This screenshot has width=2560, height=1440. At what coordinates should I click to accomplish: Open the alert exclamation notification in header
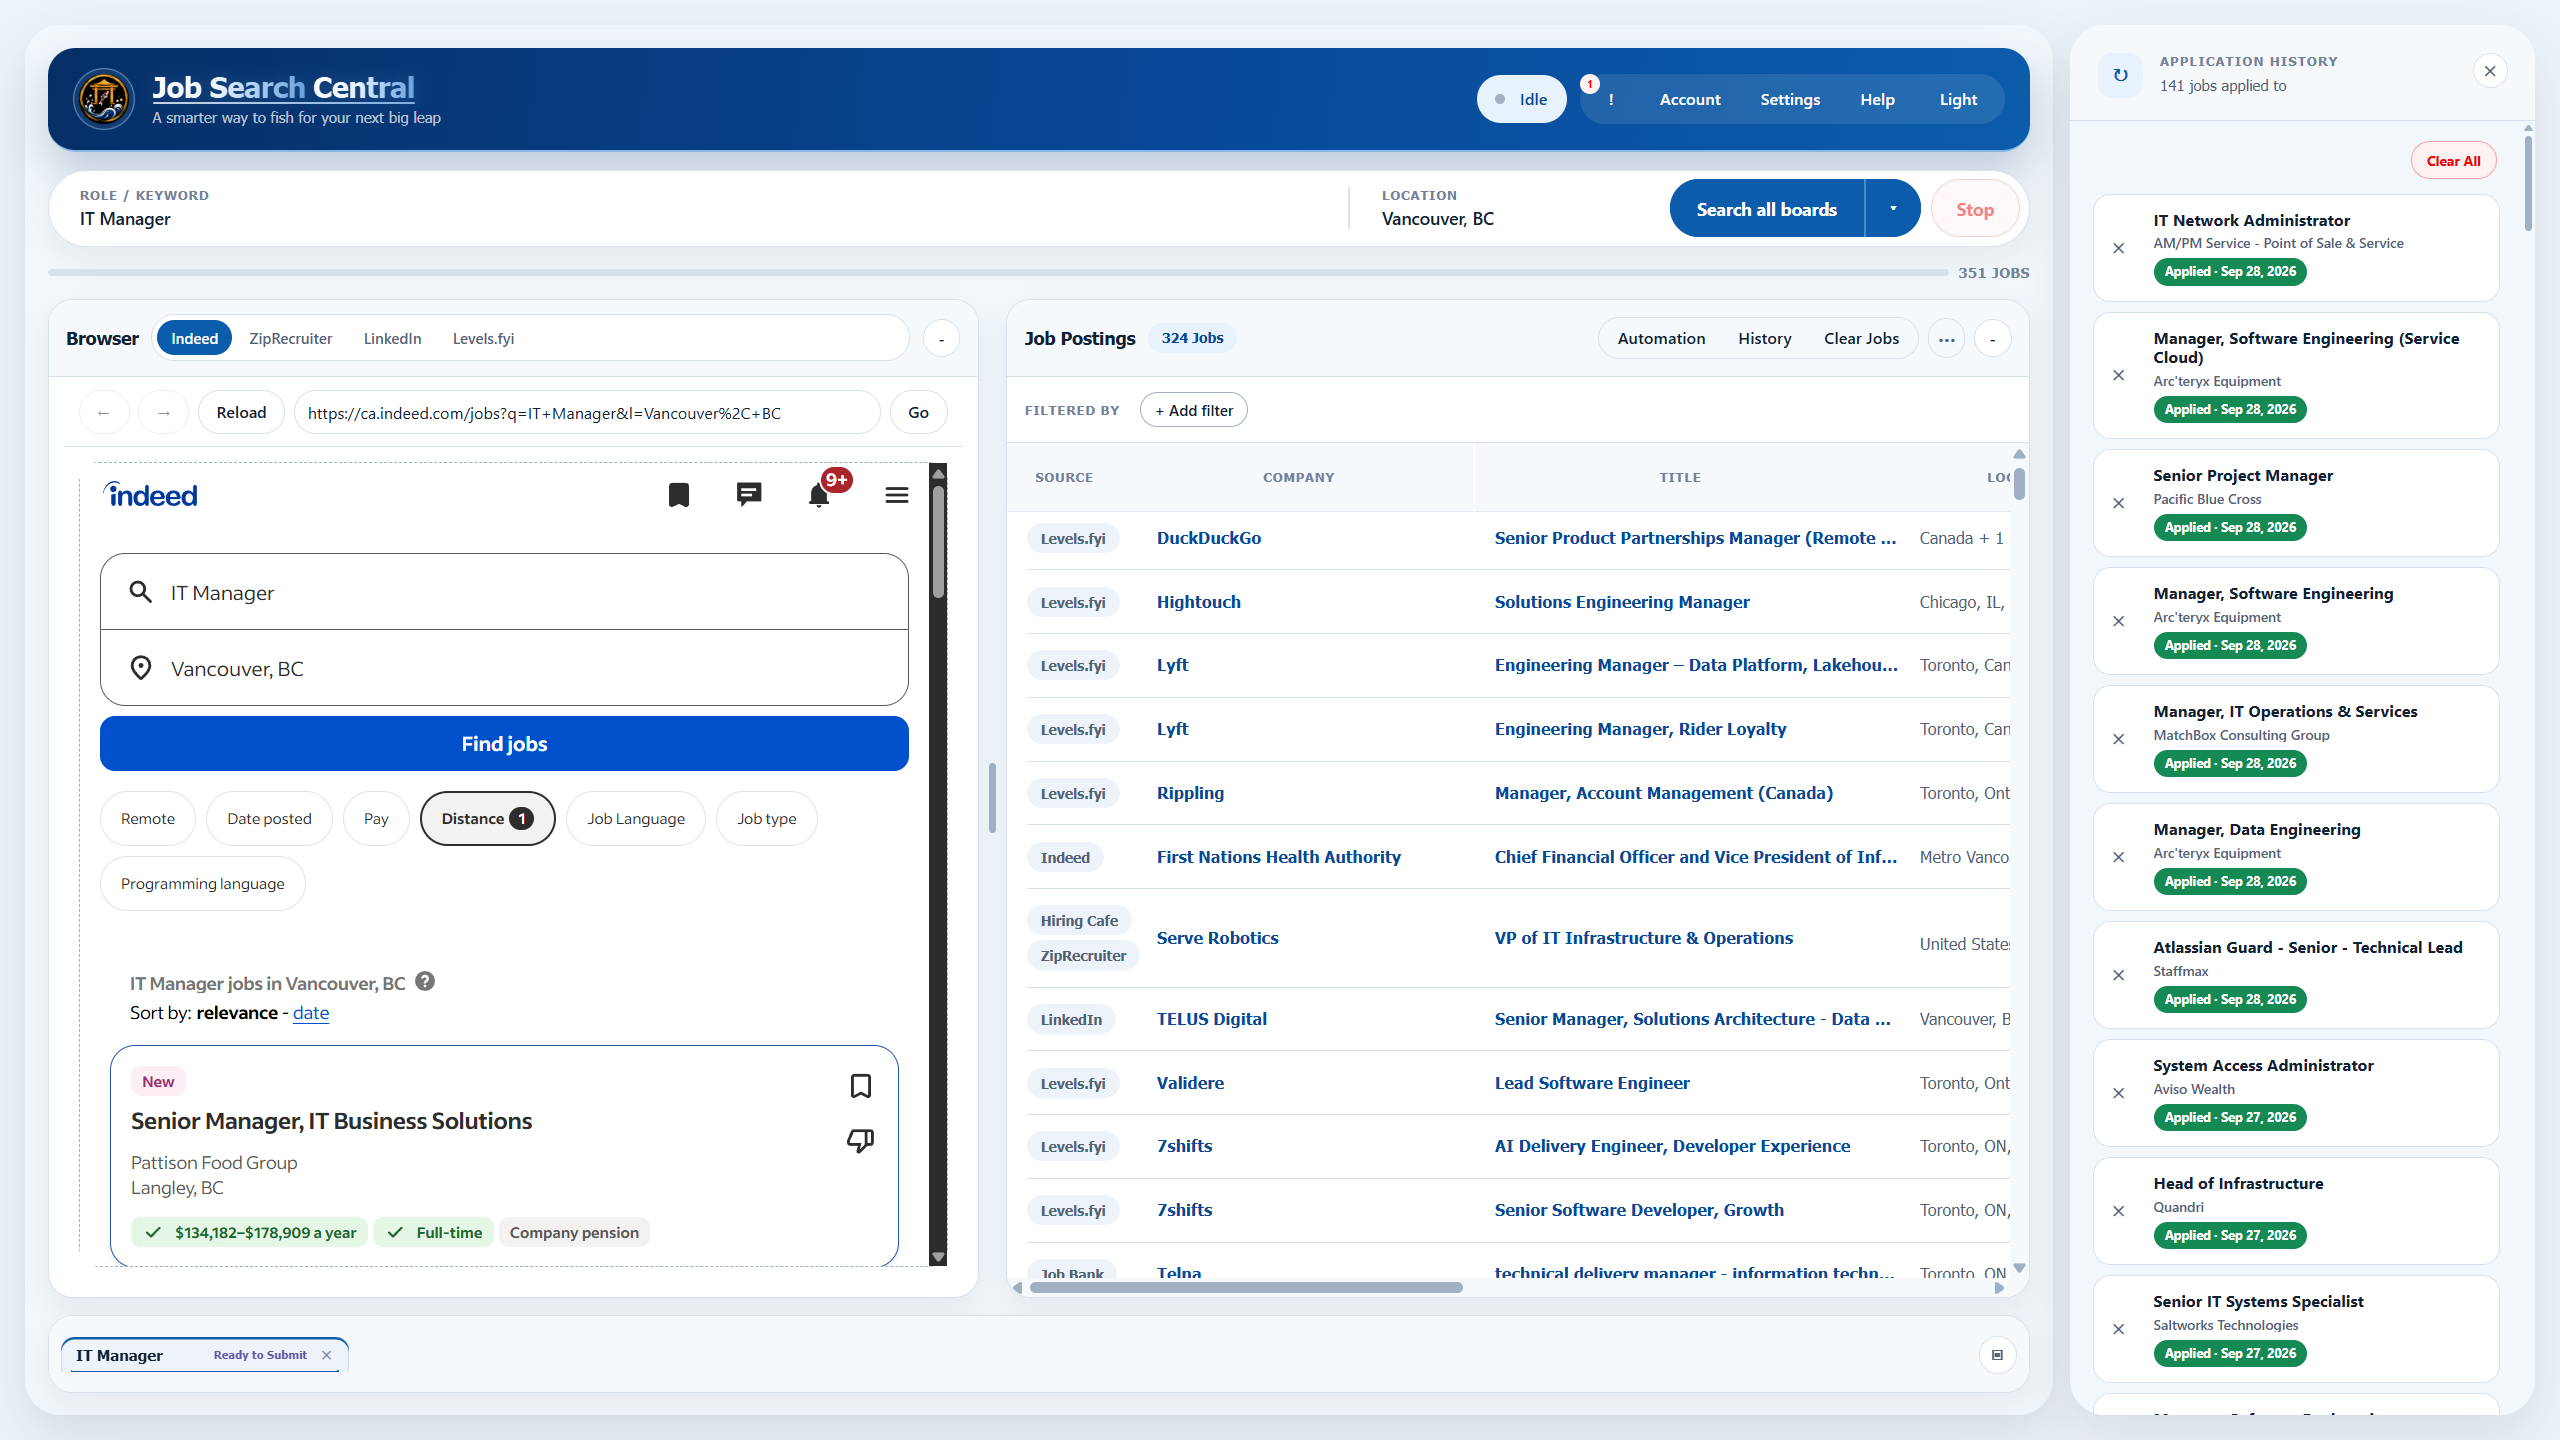[1611, 99]
